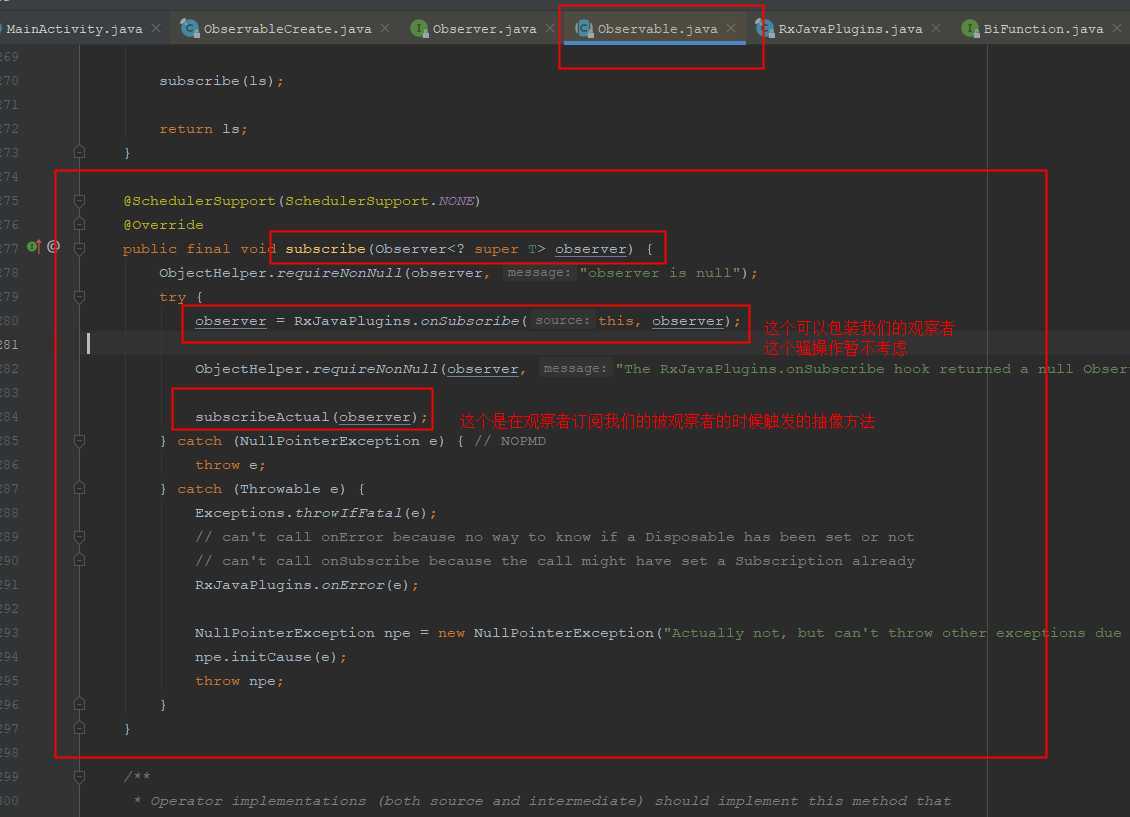Toggle the fold marker beside @Override

(x=79, y=224)
